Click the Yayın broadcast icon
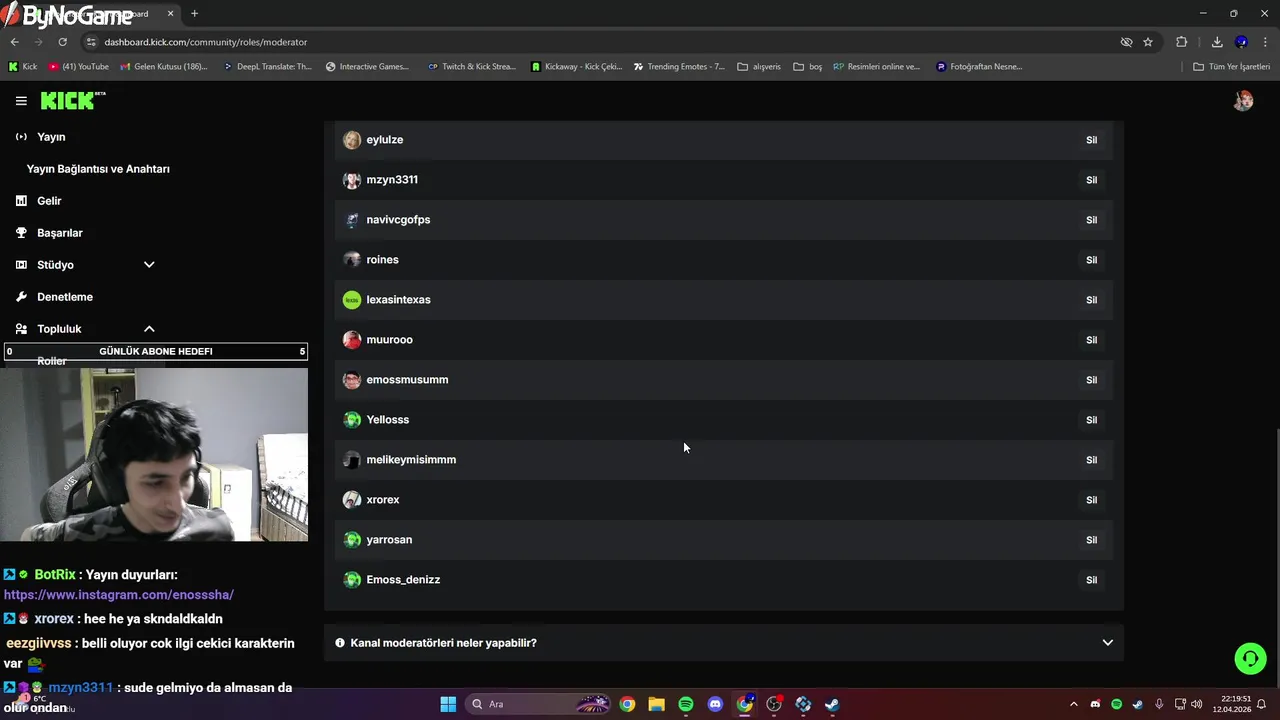The width and height of the screenshot is (1280, 720). 21,137
